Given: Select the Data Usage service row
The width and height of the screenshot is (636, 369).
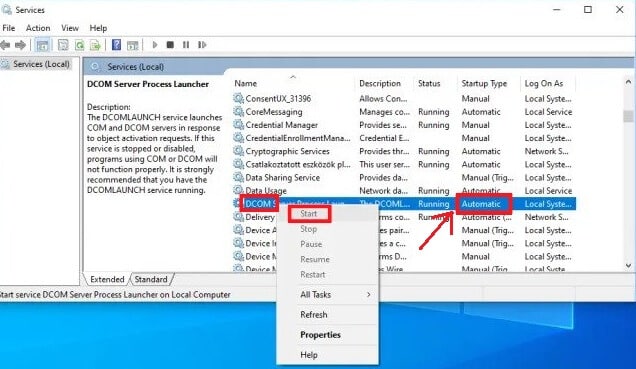Looking at the screenshot, I should point(404,191).
